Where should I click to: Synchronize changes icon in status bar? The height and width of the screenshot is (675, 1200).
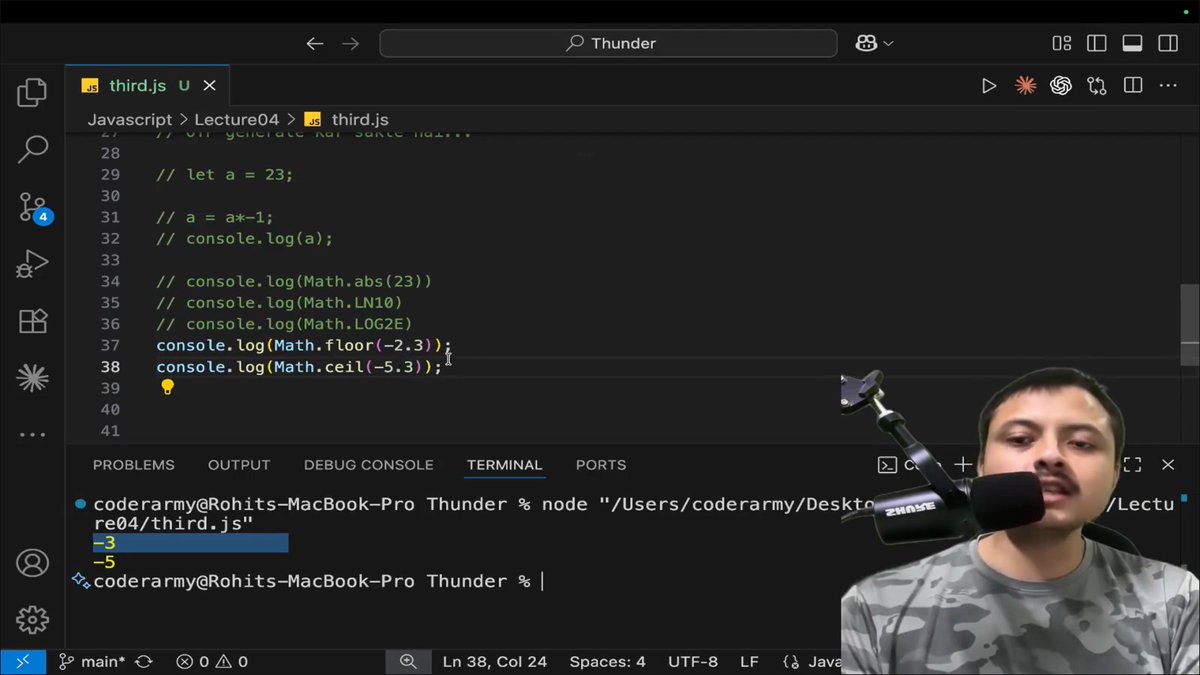pos(144,662)
